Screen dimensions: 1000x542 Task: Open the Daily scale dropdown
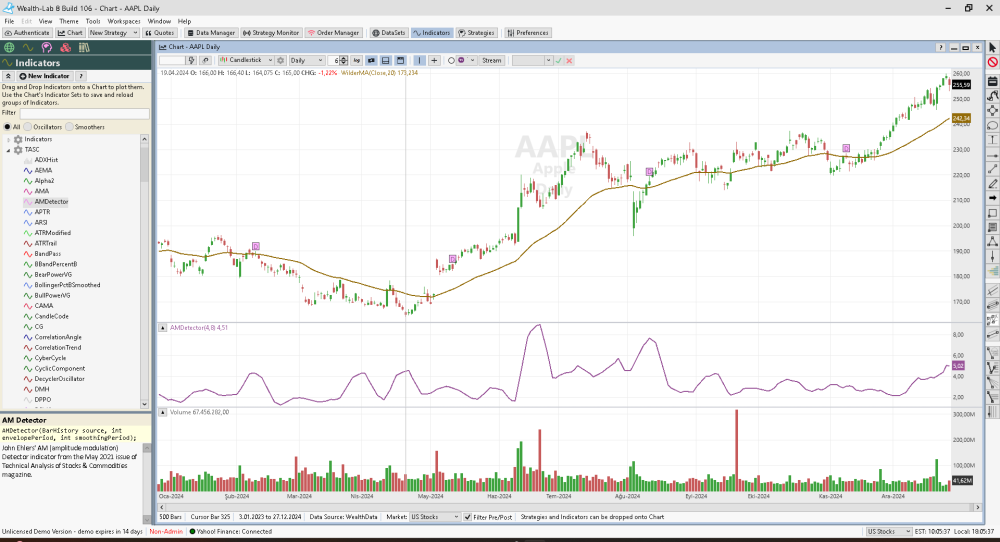[x=306, y=60]
